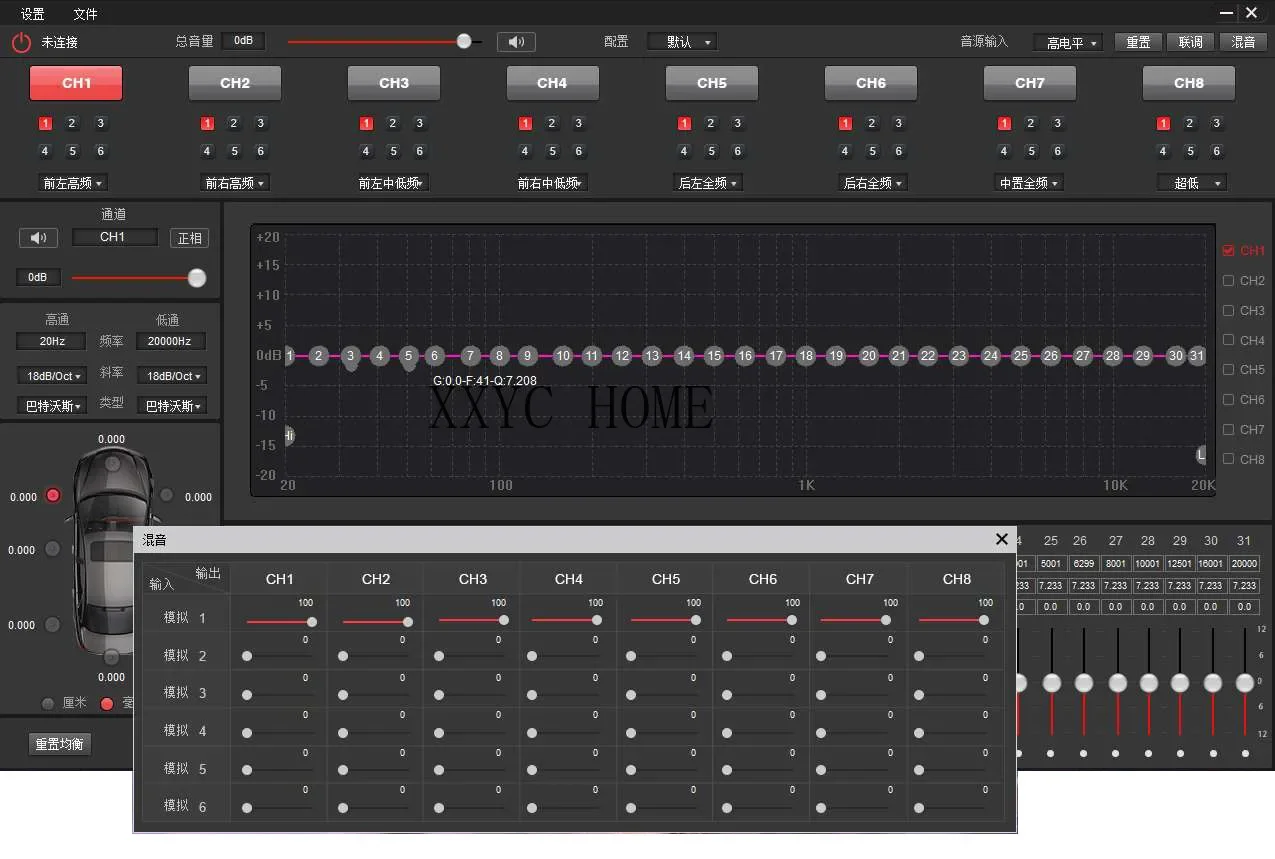The height and width of the screenshot is (859, 1275).
Task: Switch to channel CH8
Action: 1189,83
